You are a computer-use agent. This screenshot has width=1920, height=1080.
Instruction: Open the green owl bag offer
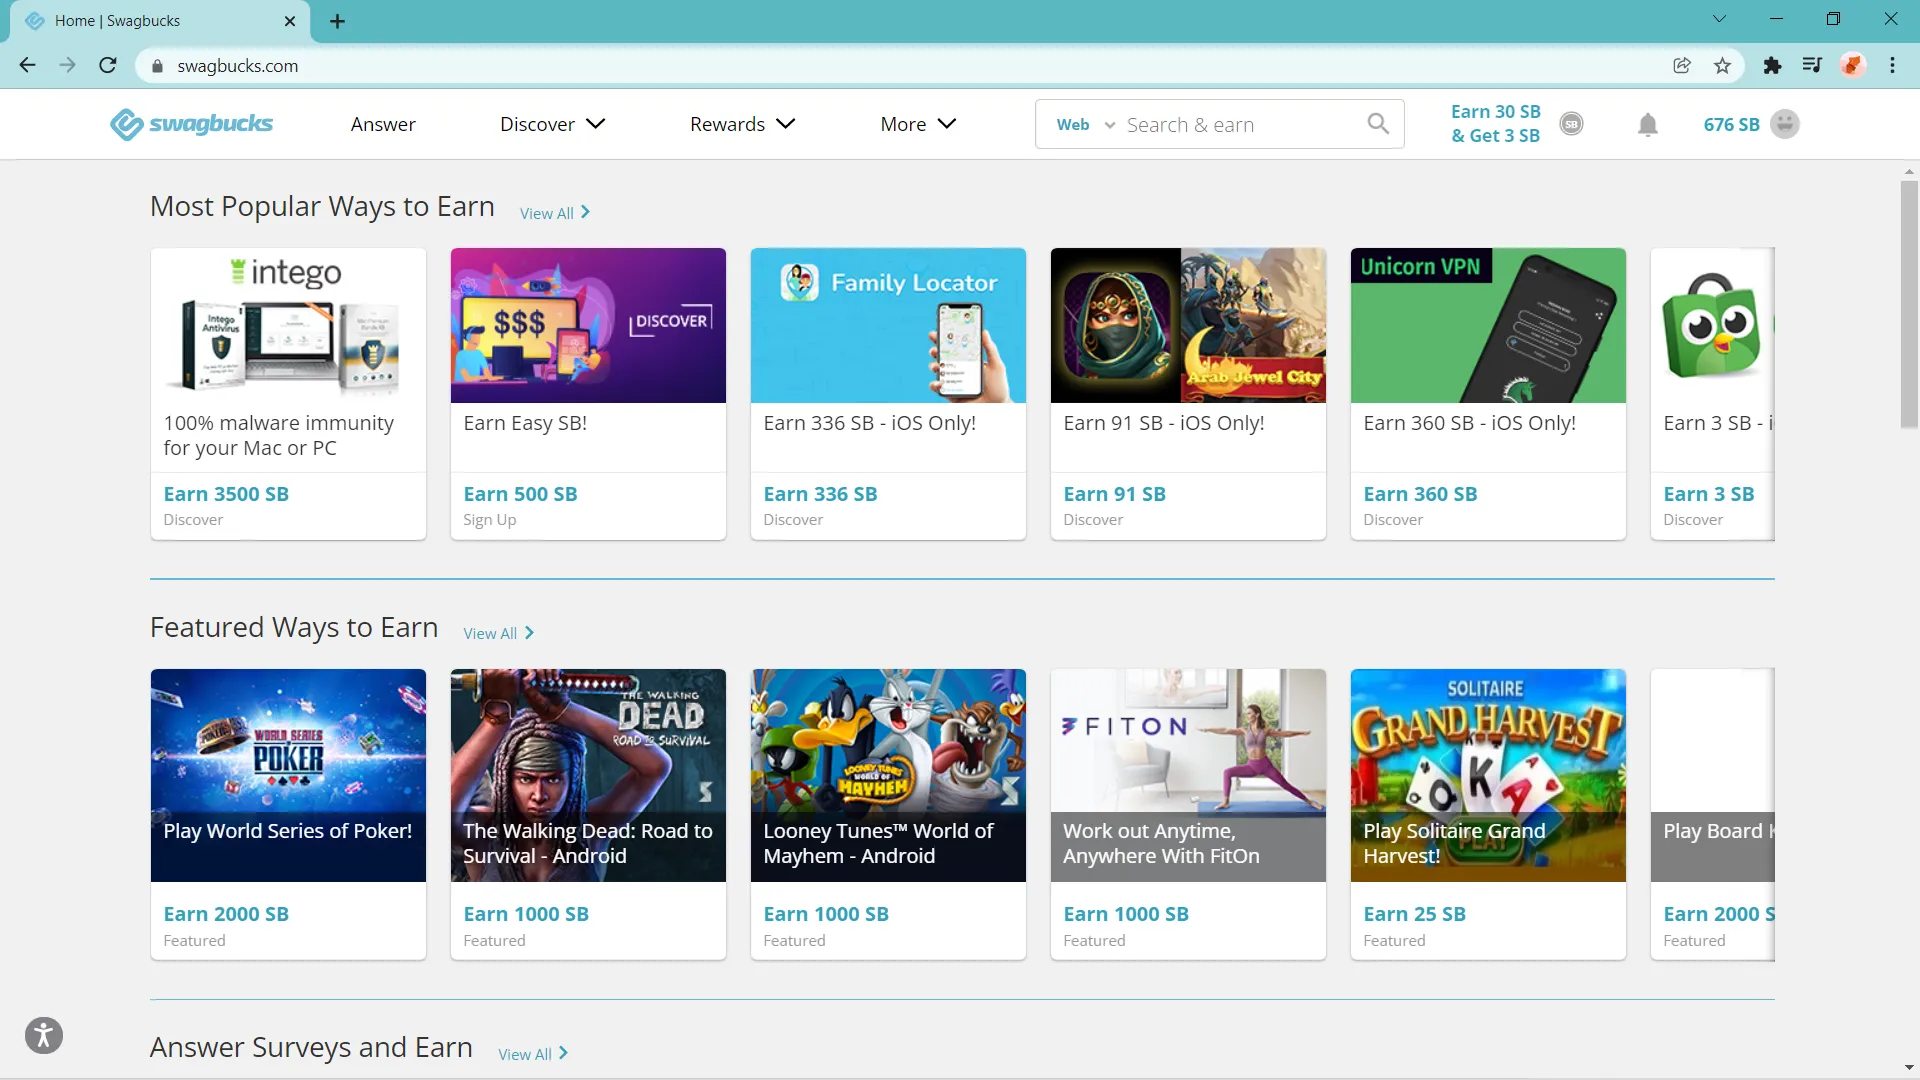pos(1713,394)
